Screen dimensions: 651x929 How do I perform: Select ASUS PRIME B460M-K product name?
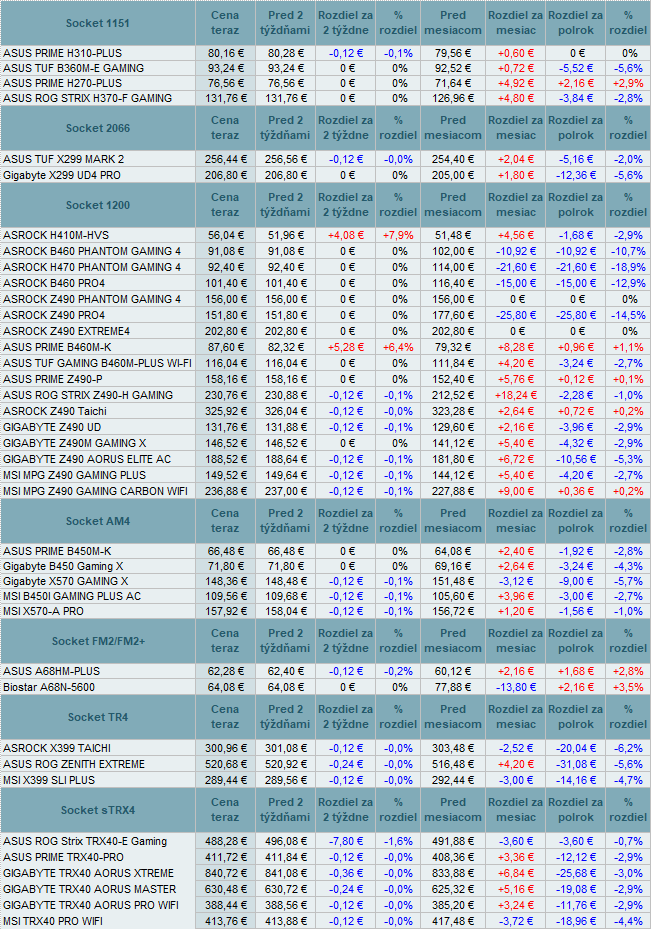57,347
